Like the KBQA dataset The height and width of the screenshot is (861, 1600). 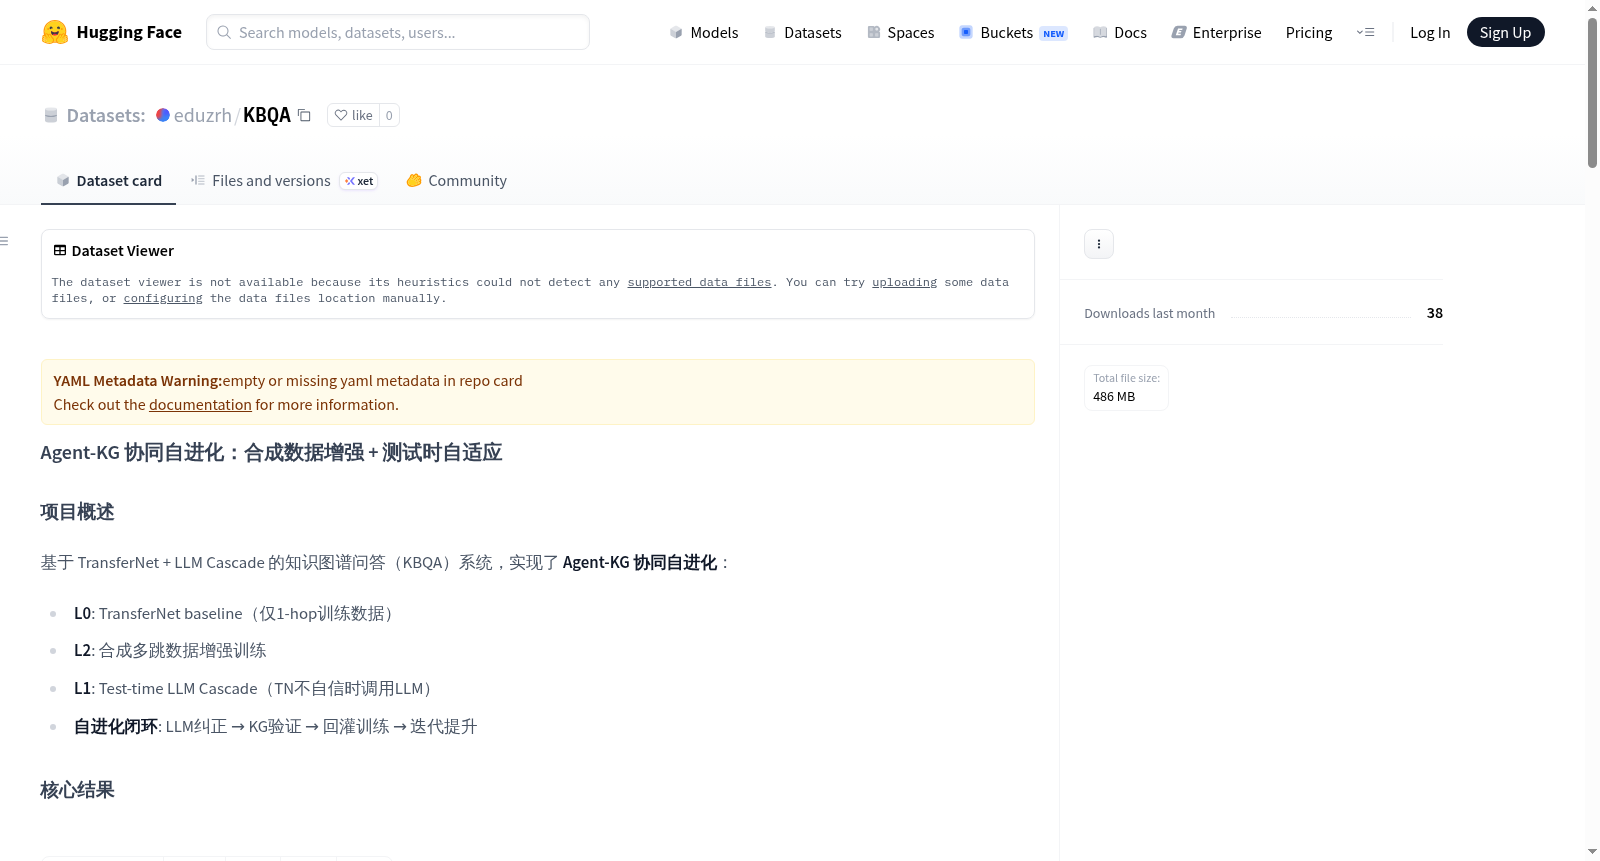tap(353, 115)
